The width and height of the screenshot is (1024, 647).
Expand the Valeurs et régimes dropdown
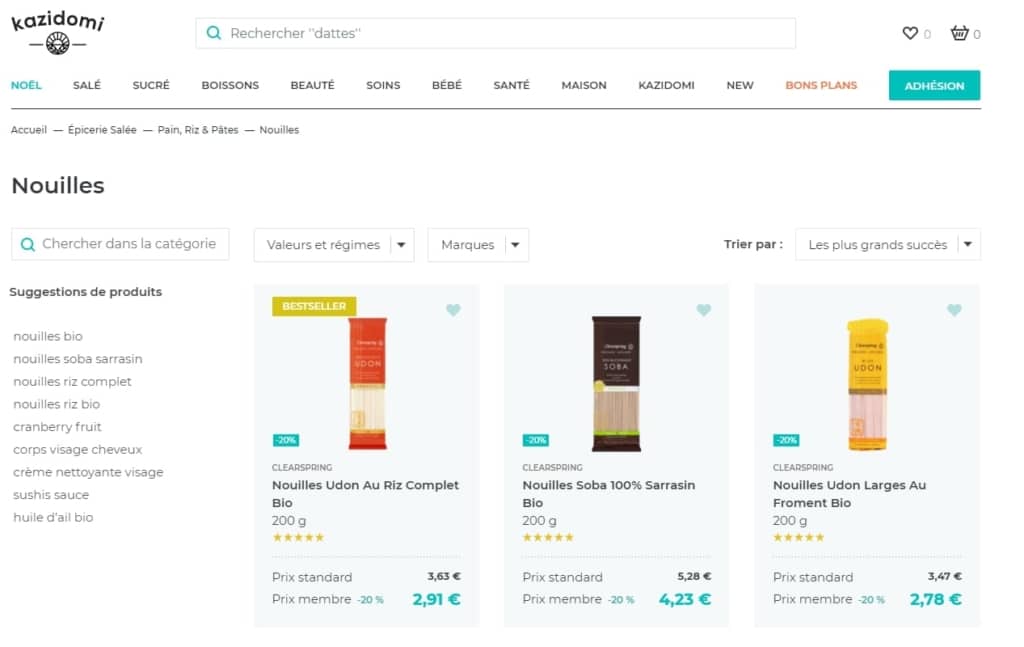click(x=334, y=245)
